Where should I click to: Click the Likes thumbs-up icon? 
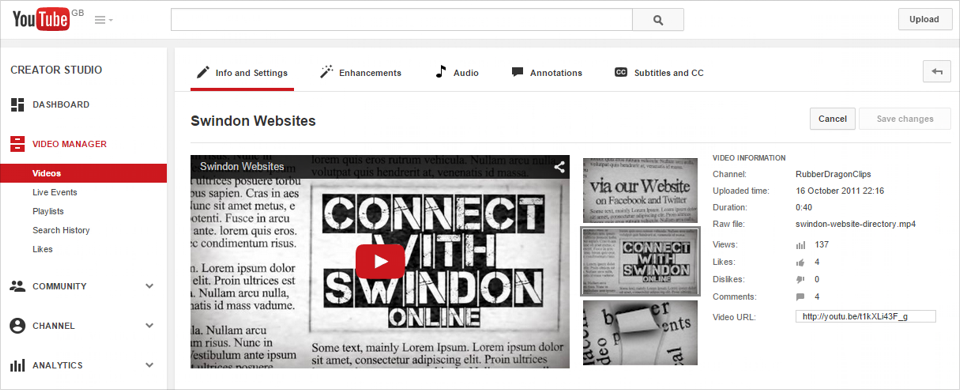pos(800,262)
